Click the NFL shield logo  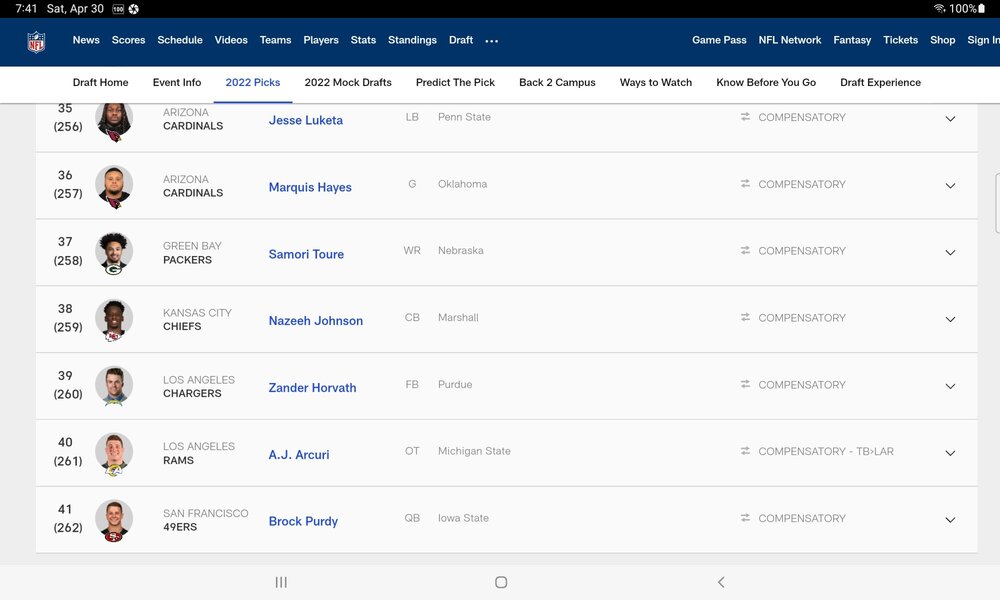click(x=36, y=41)
